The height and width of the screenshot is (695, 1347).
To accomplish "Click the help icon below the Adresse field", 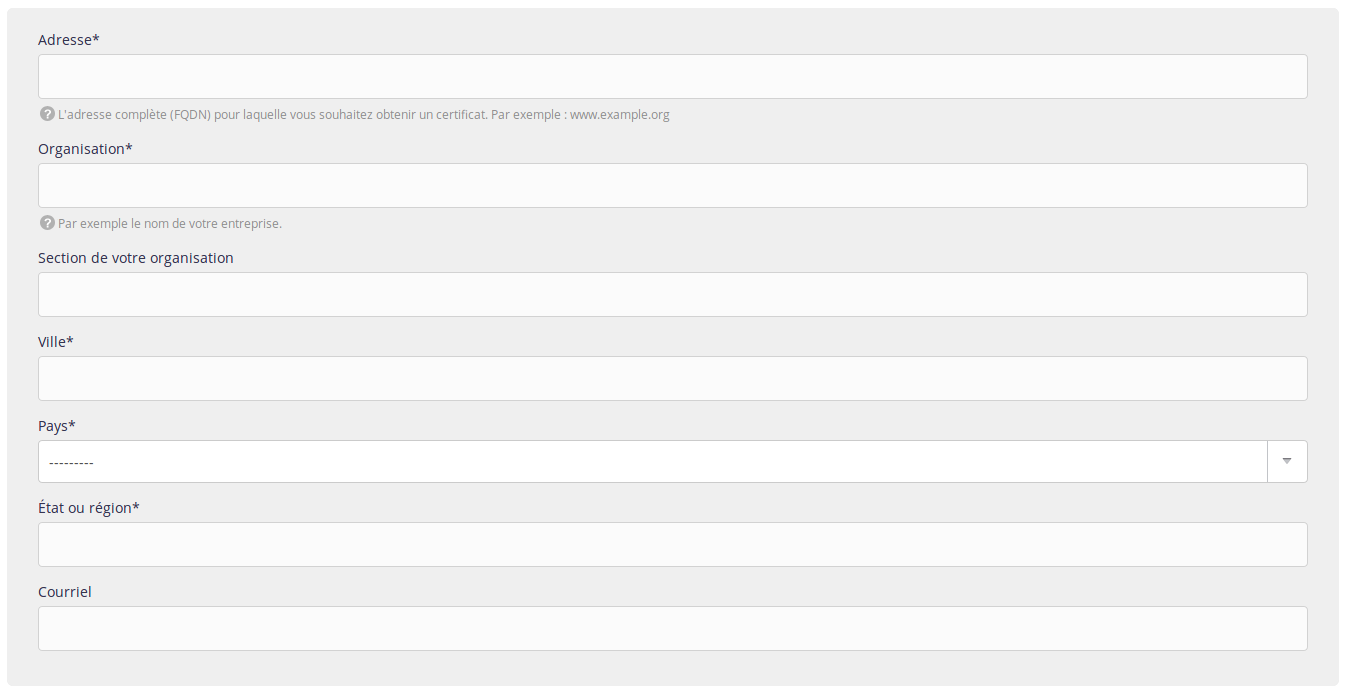I will (x=47, y=114).
